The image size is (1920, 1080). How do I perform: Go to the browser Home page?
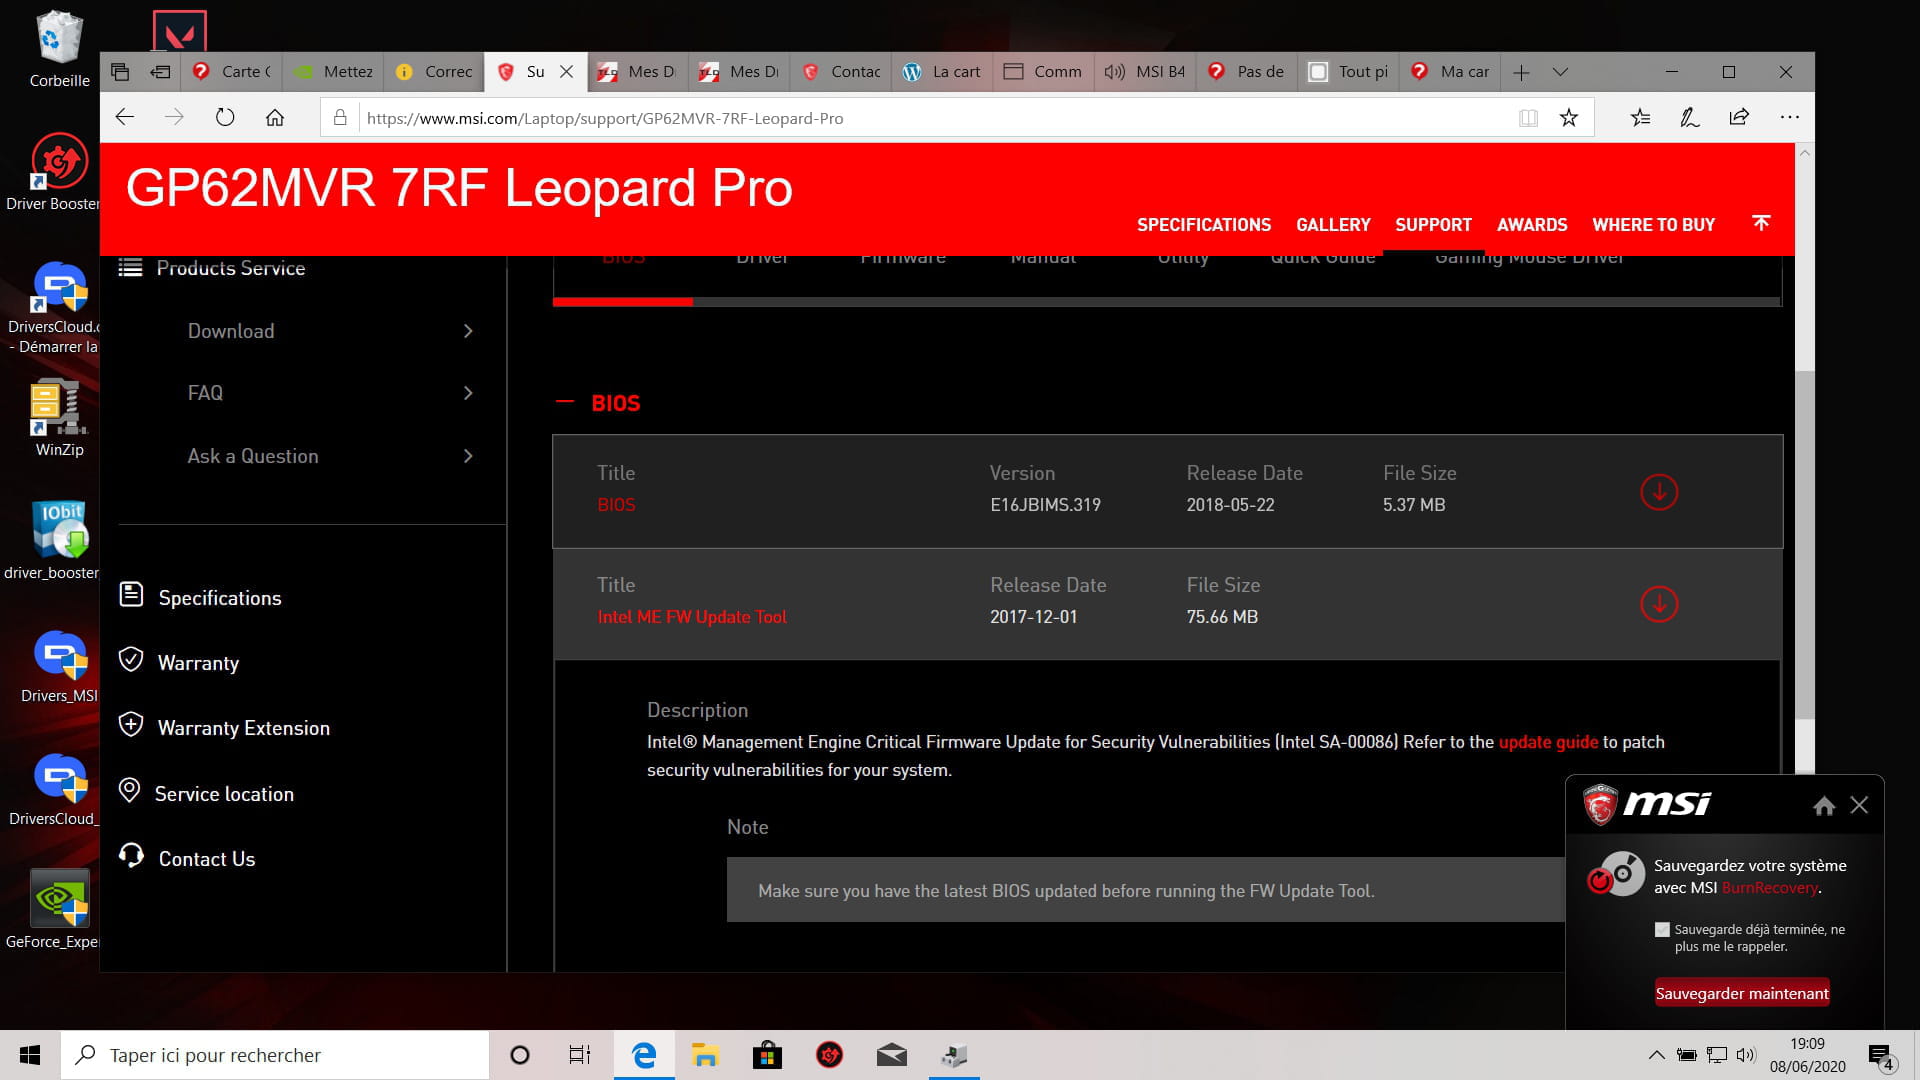click(x=275, y=118)
